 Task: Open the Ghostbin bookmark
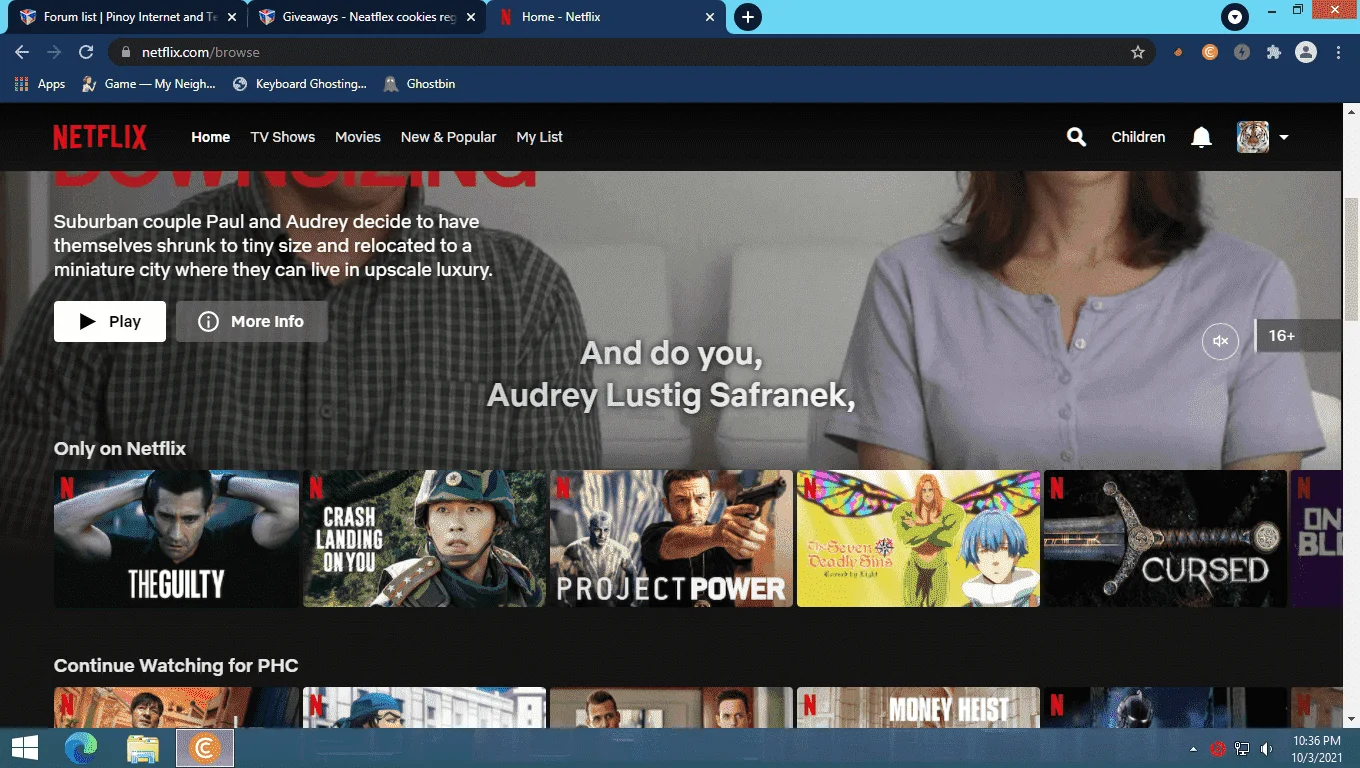click(x=420, y=84)
